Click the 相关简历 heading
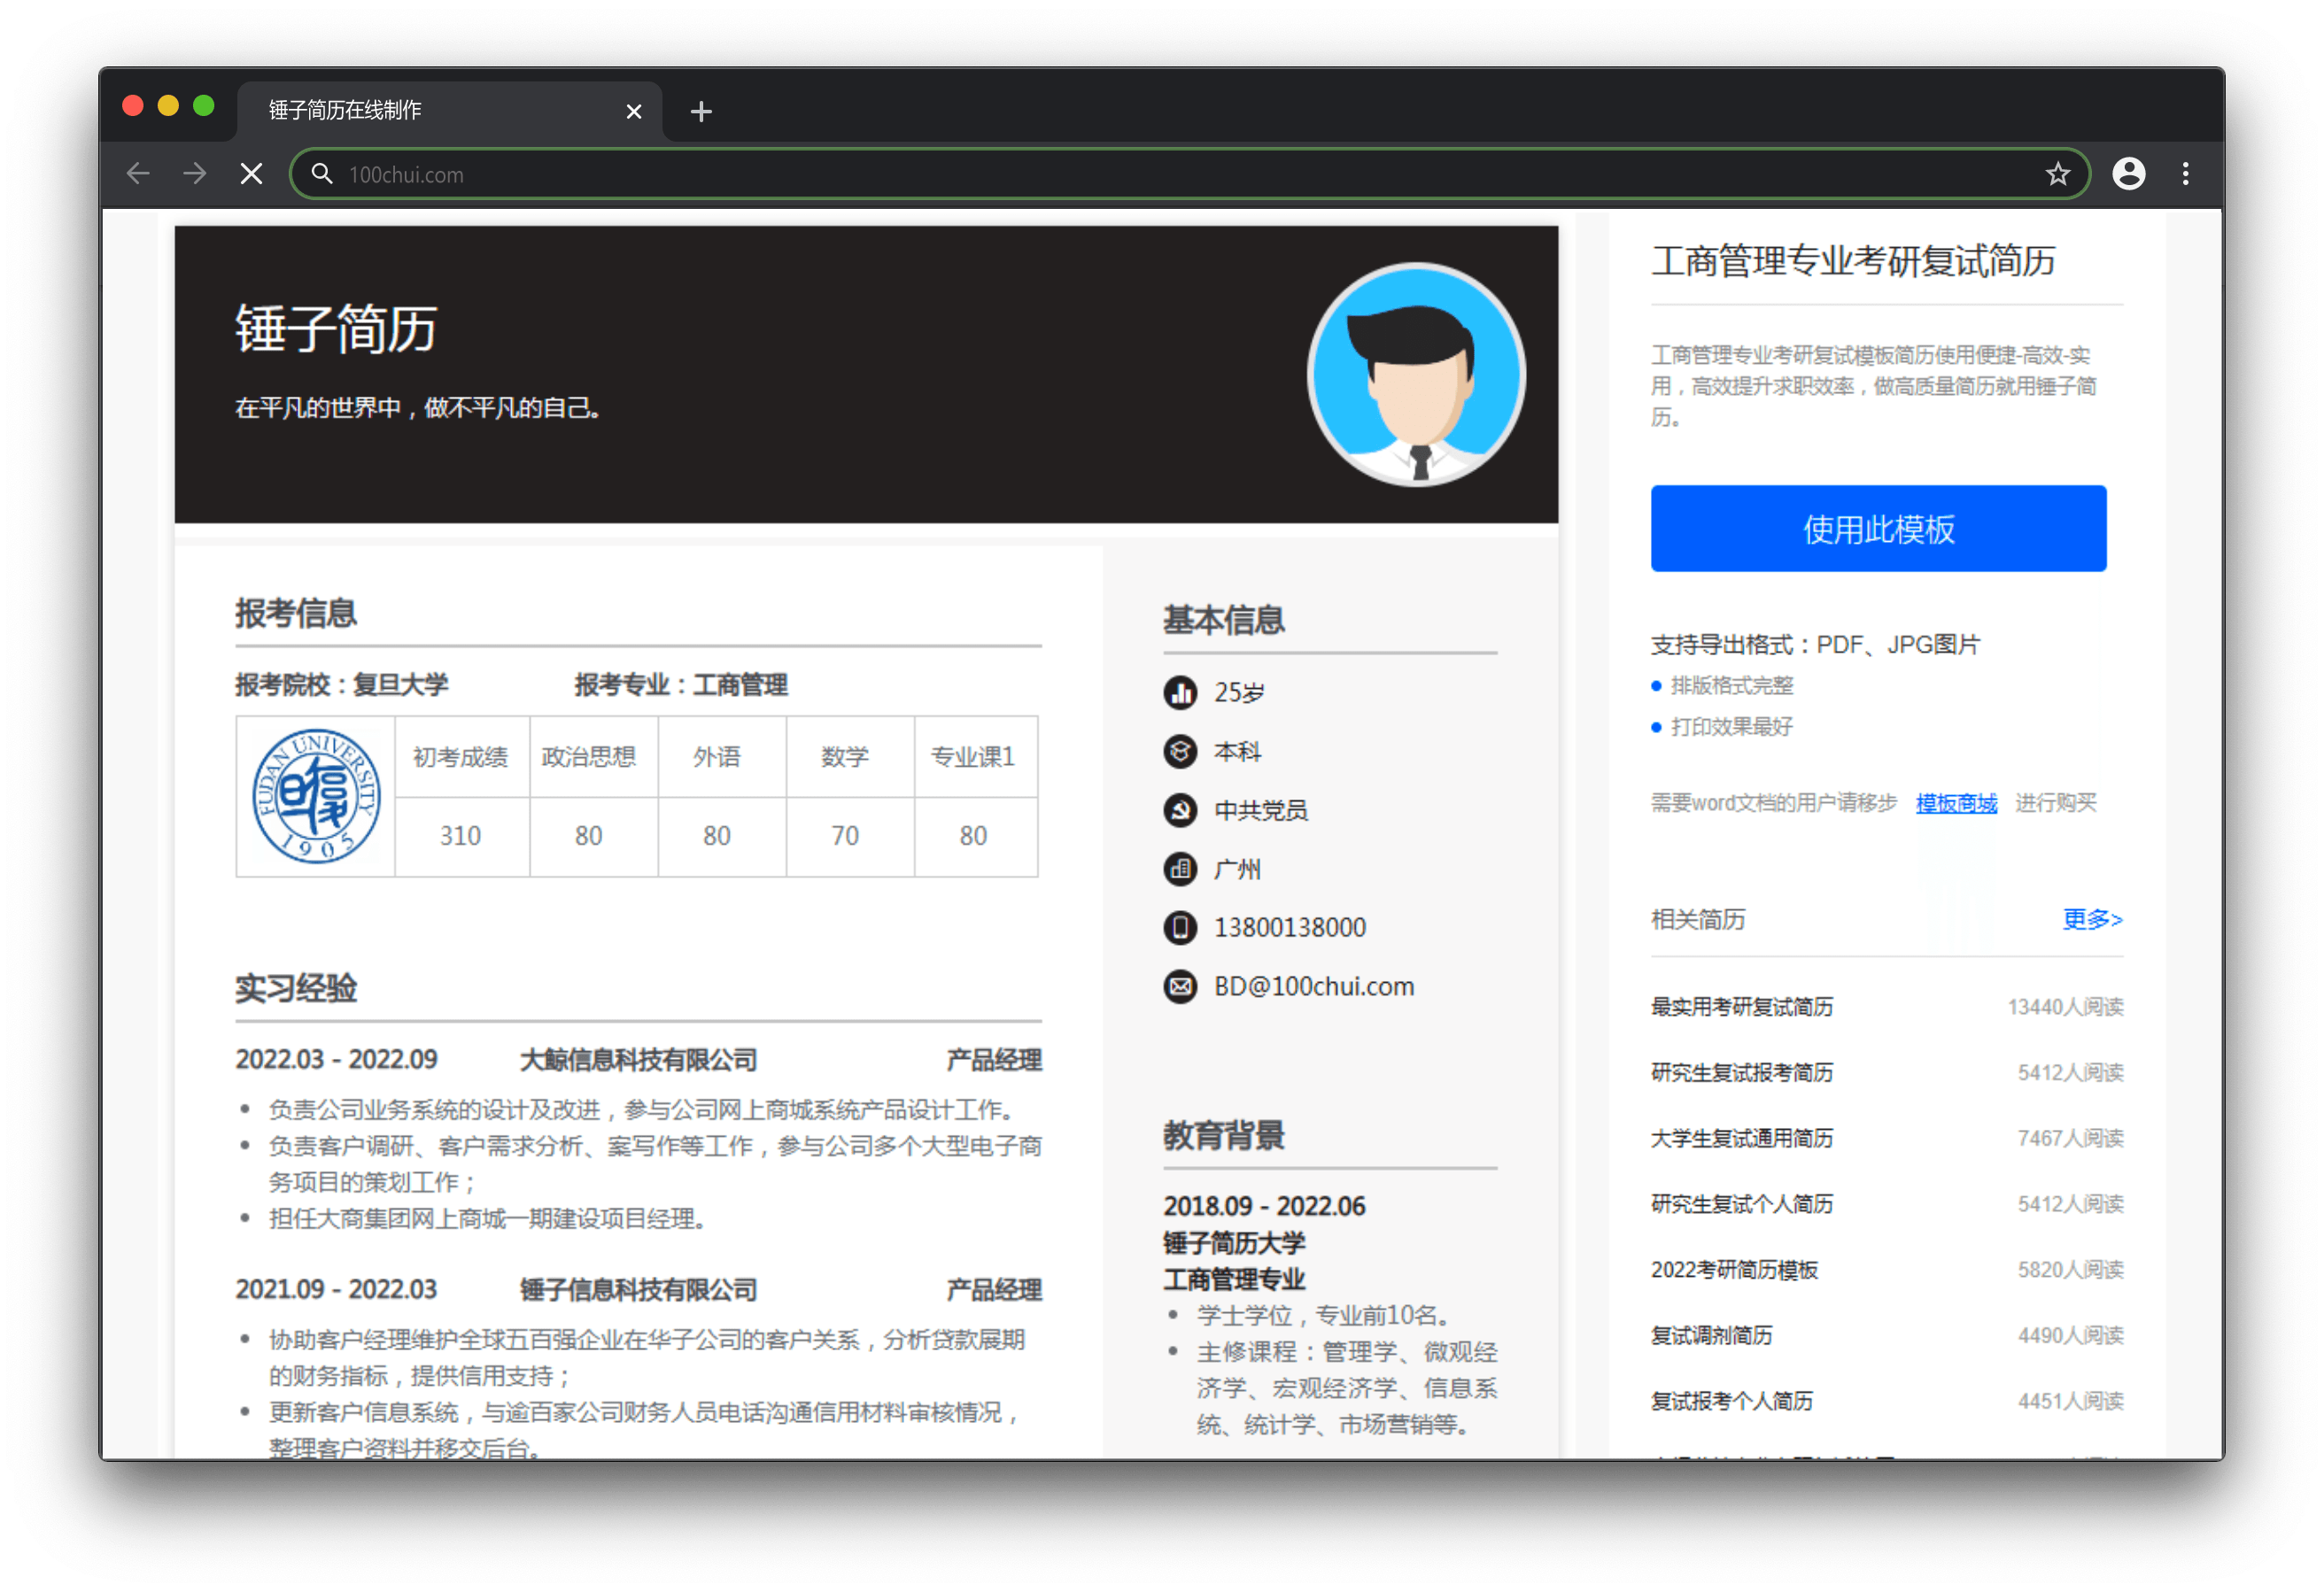Image resolution: width=2324 pixels, height=1592 pixels. 1698,919
